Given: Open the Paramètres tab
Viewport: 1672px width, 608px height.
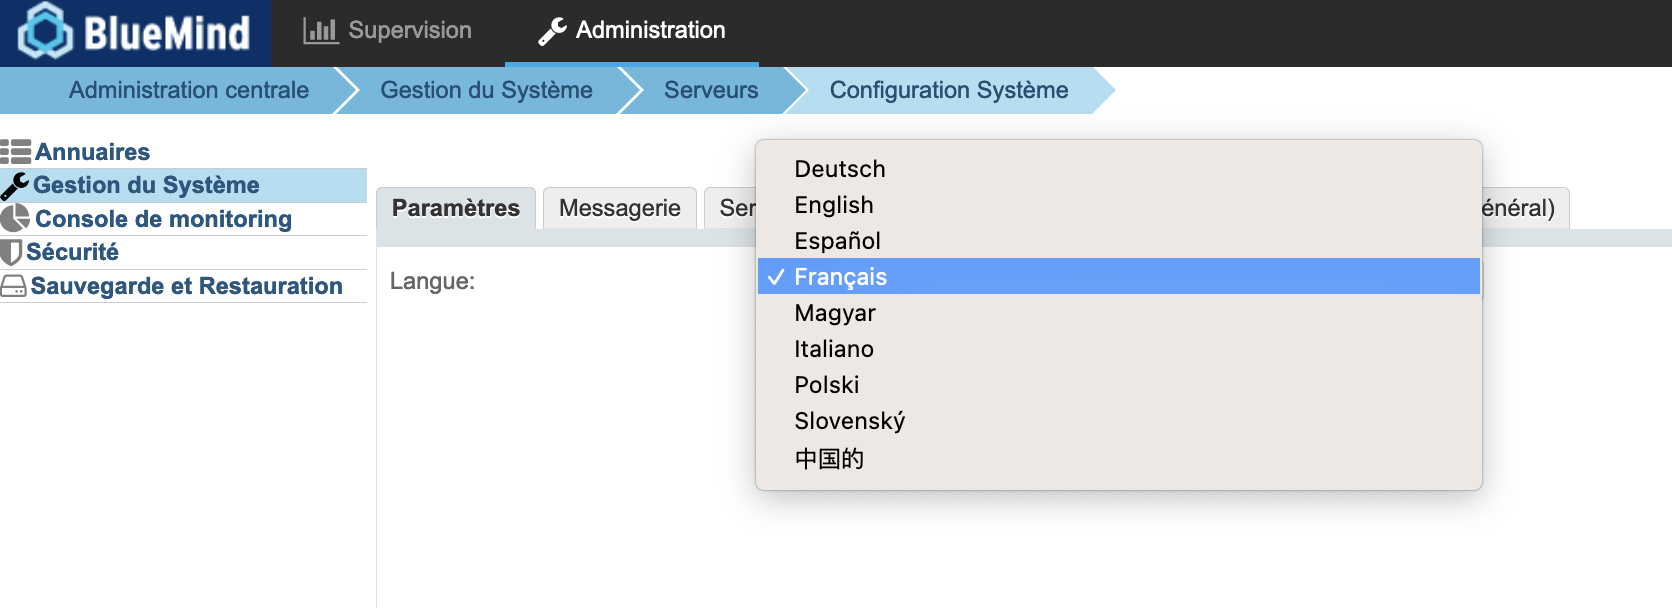Looking at the screenshot, I should 456,208.
